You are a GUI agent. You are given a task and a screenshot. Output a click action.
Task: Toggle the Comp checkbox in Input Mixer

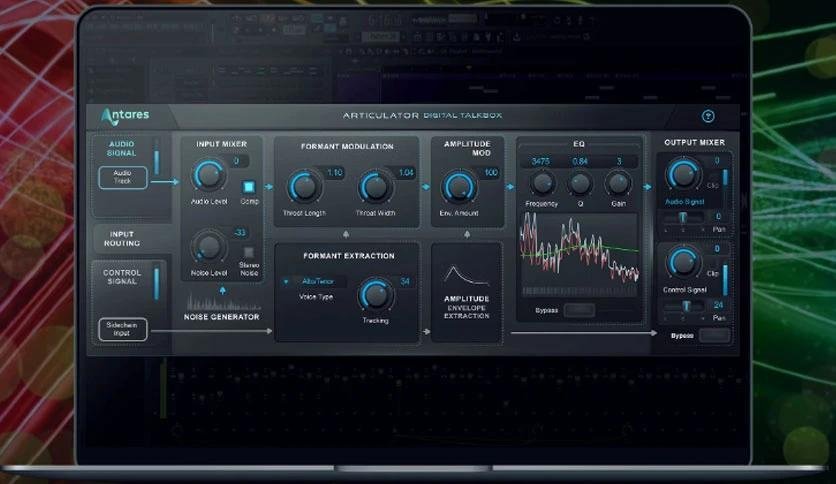[x=249, y=186]
